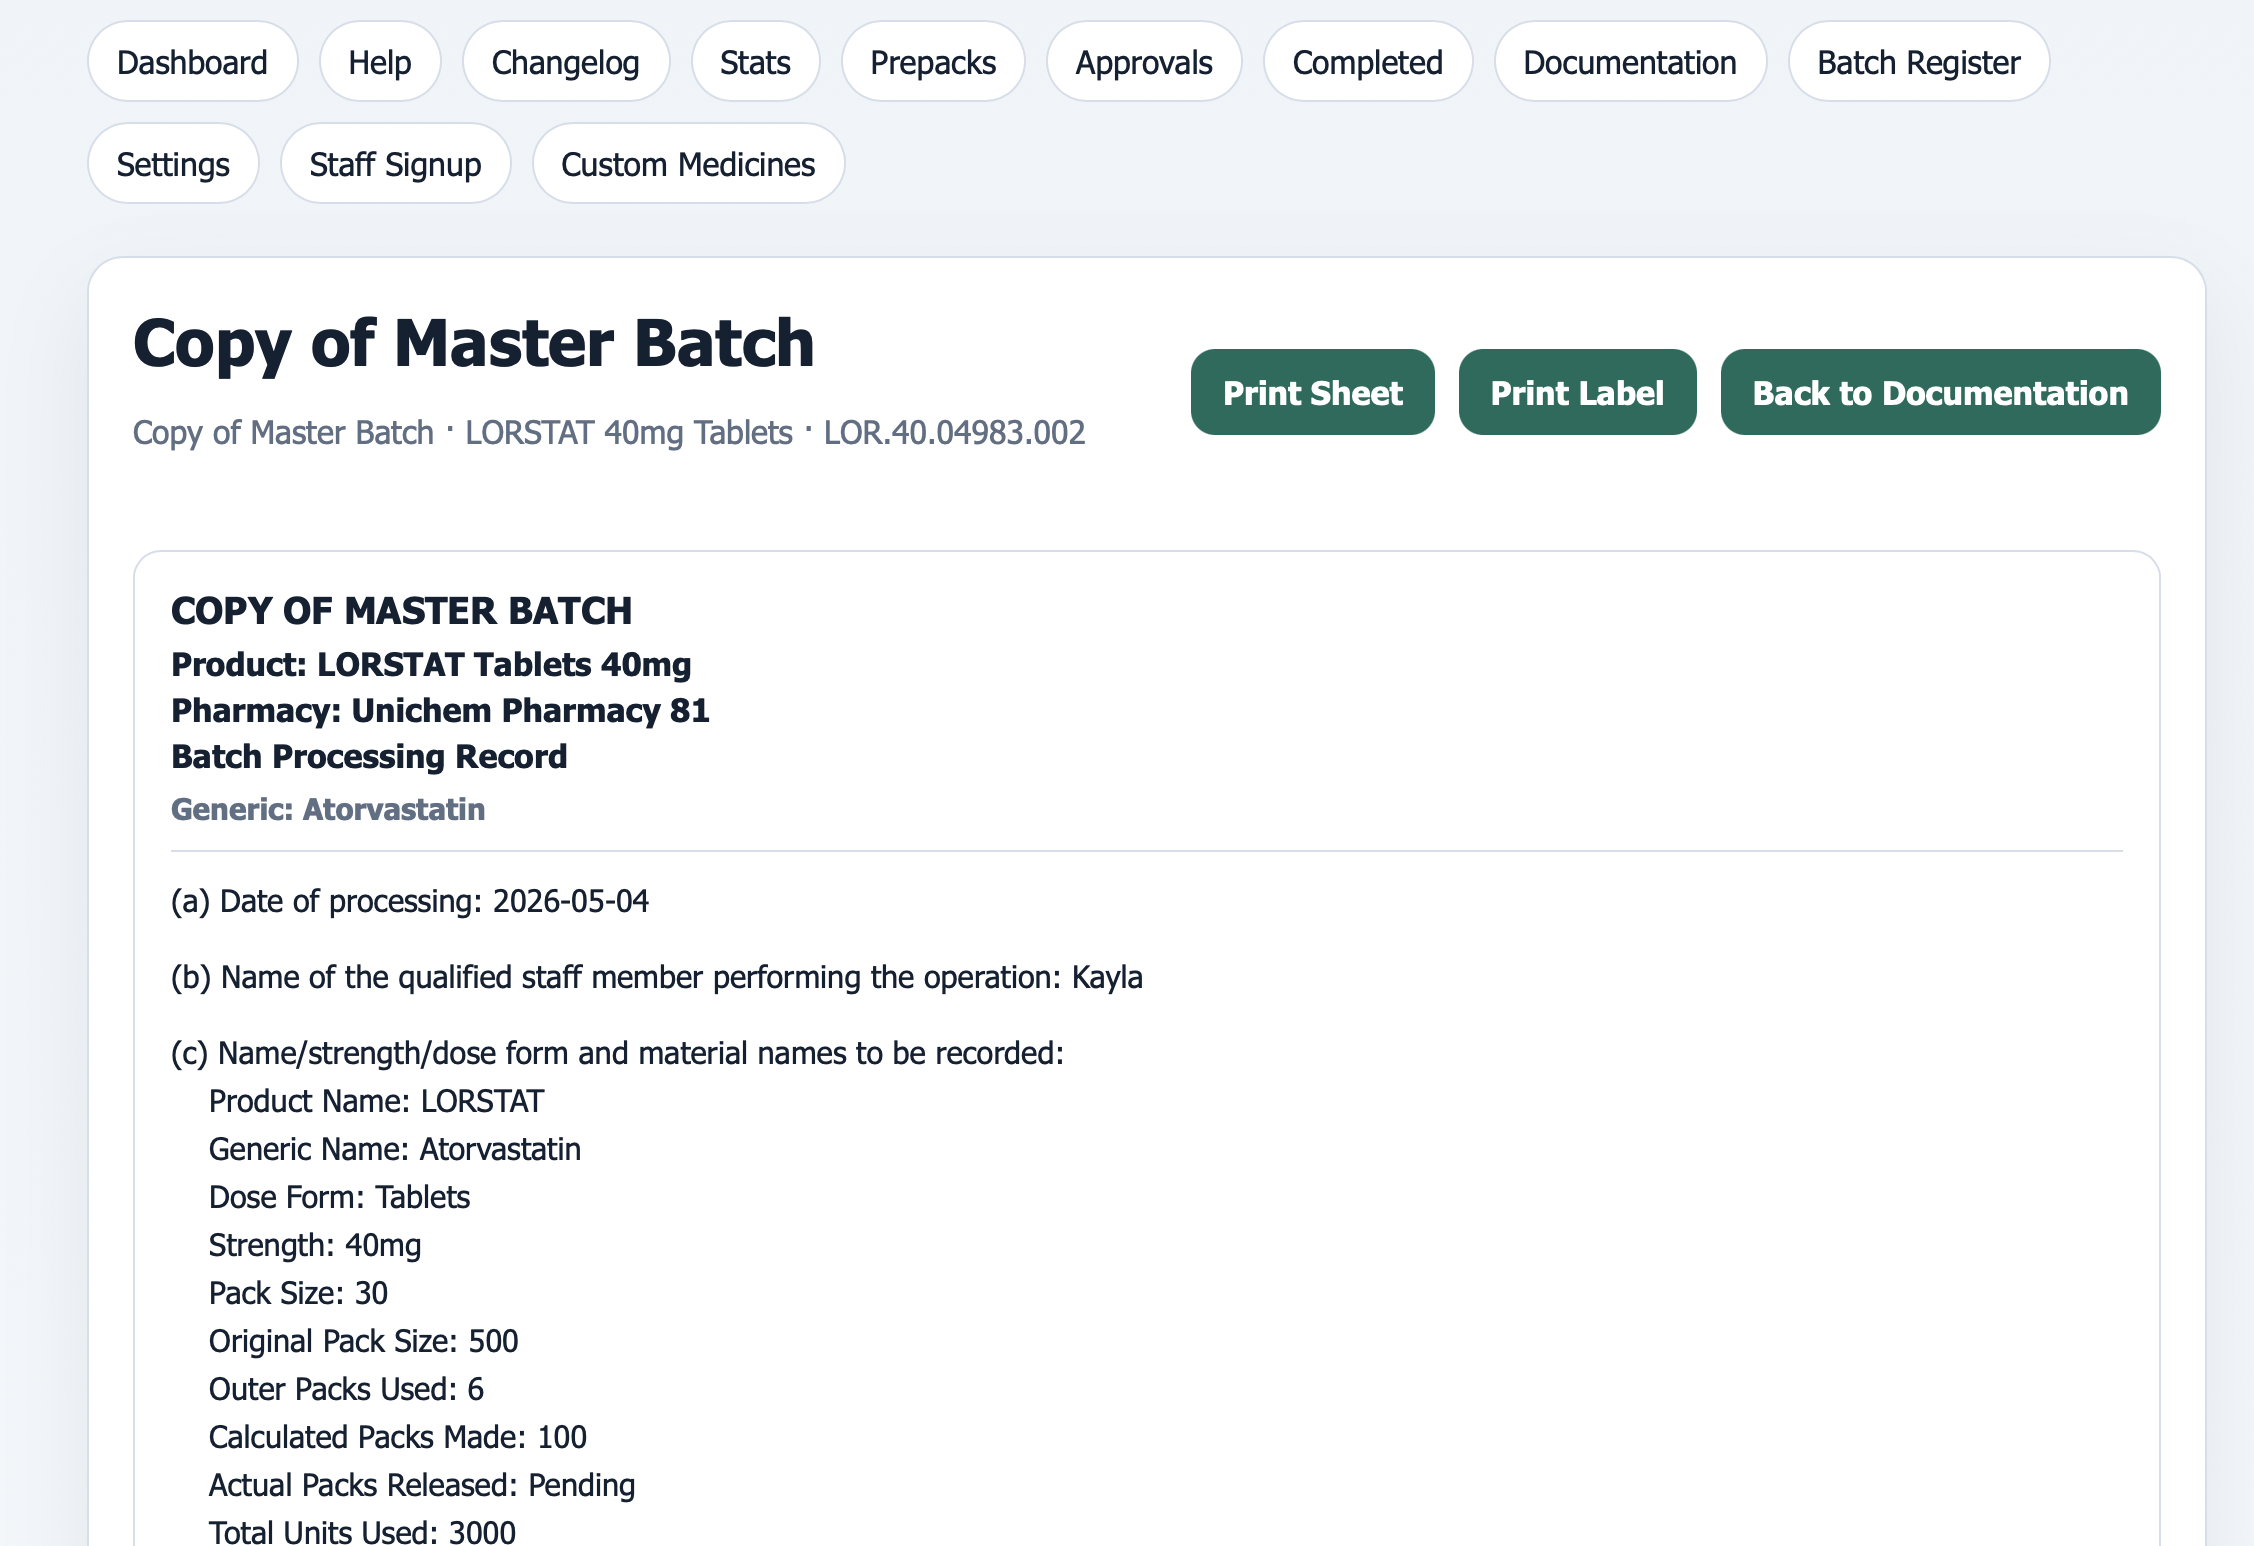
Task: Click the COPY OF MASTER BATCH card heading
Action: click(x=402, y=611)
